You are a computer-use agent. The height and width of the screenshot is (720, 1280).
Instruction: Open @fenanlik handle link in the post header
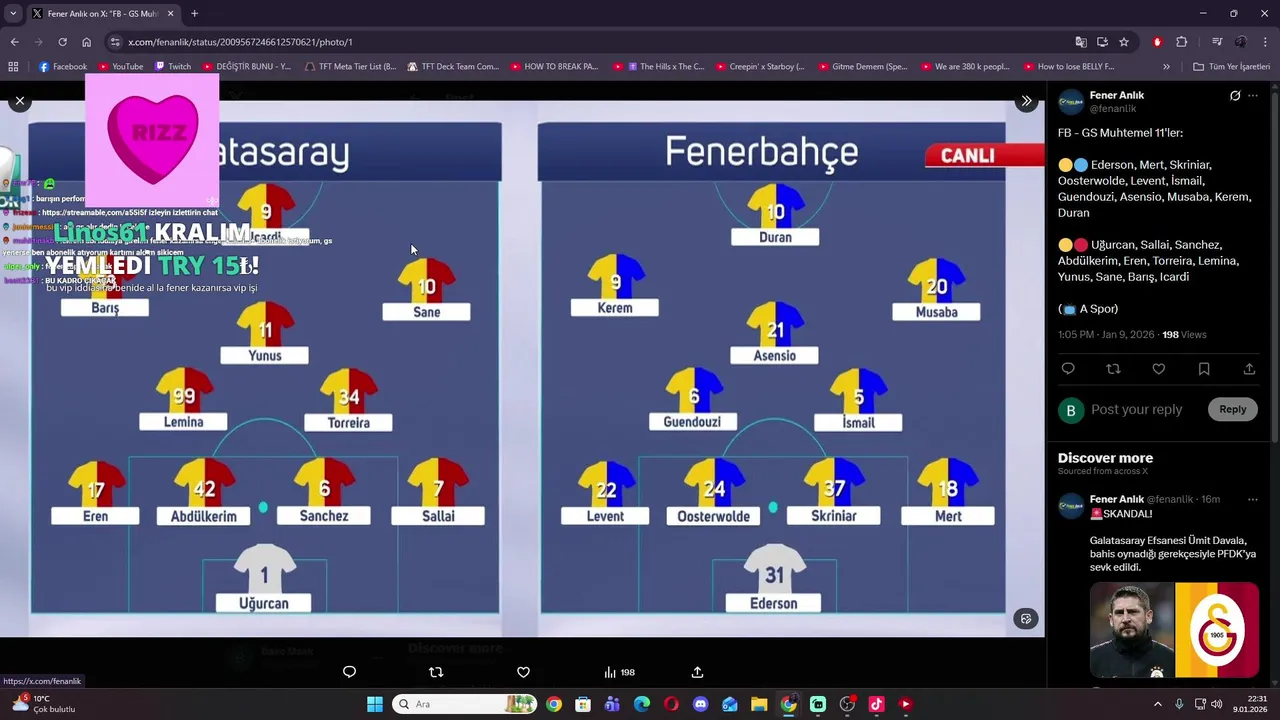1113,109
